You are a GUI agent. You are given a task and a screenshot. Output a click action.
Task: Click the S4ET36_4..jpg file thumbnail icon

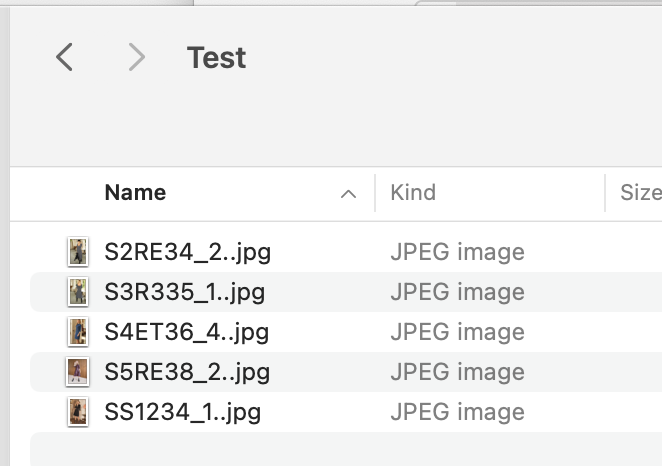tap(78, 332)
